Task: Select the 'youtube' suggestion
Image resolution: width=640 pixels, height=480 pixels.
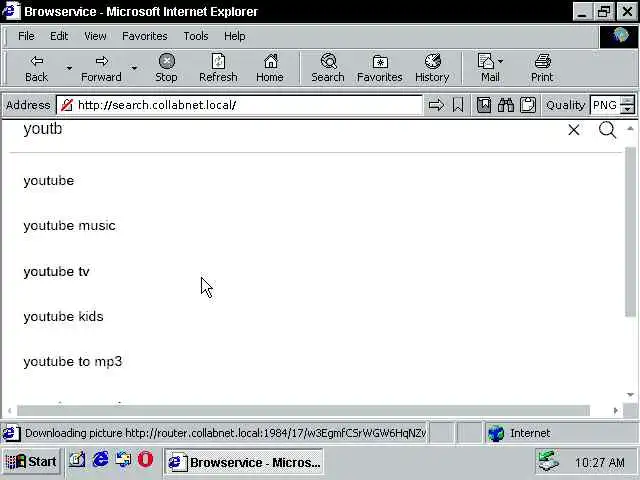Action: [x=49, y=180]
